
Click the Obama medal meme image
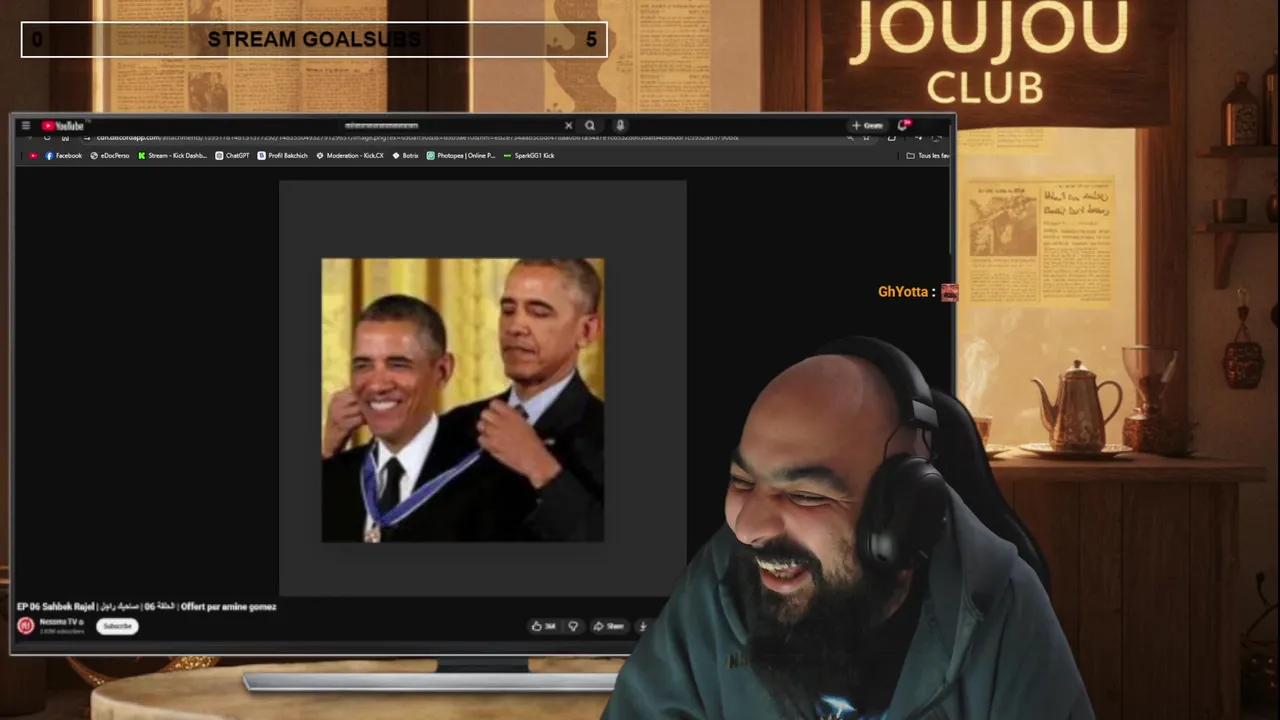462,400
